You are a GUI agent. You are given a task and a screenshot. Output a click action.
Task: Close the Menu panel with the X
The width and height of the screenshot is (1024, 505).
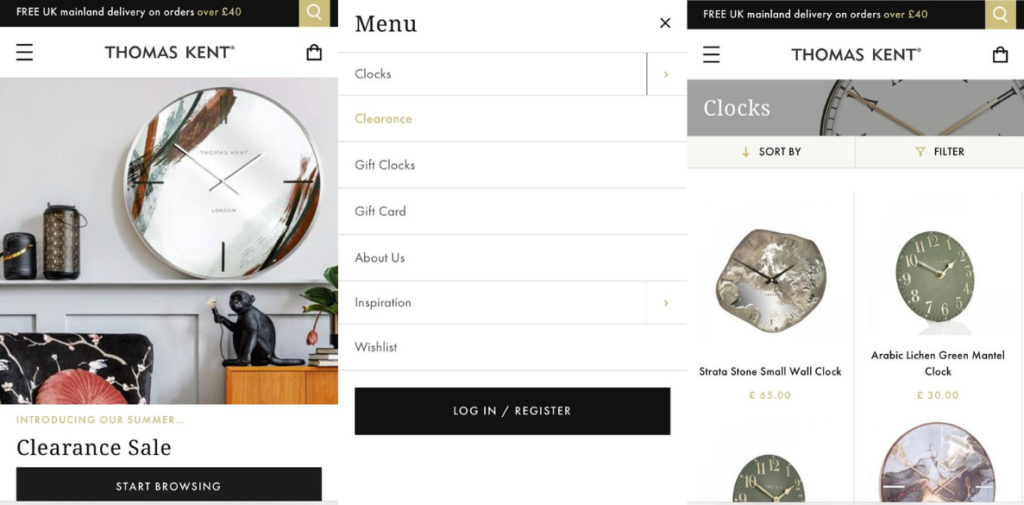point(665,24)
